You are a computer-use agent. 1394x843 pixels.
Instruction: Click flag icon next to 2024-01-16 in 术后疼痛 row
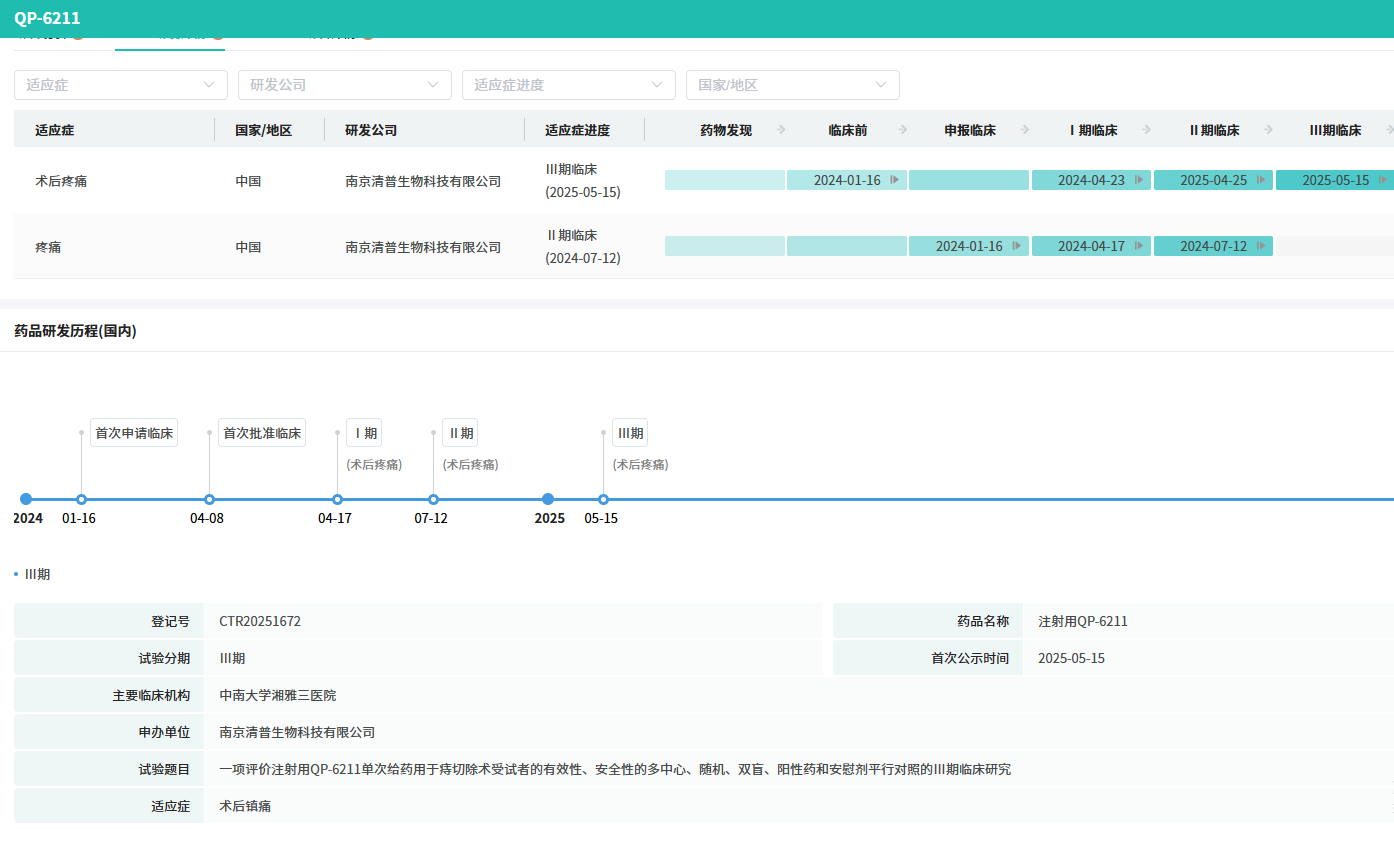[x=894, y=180]
